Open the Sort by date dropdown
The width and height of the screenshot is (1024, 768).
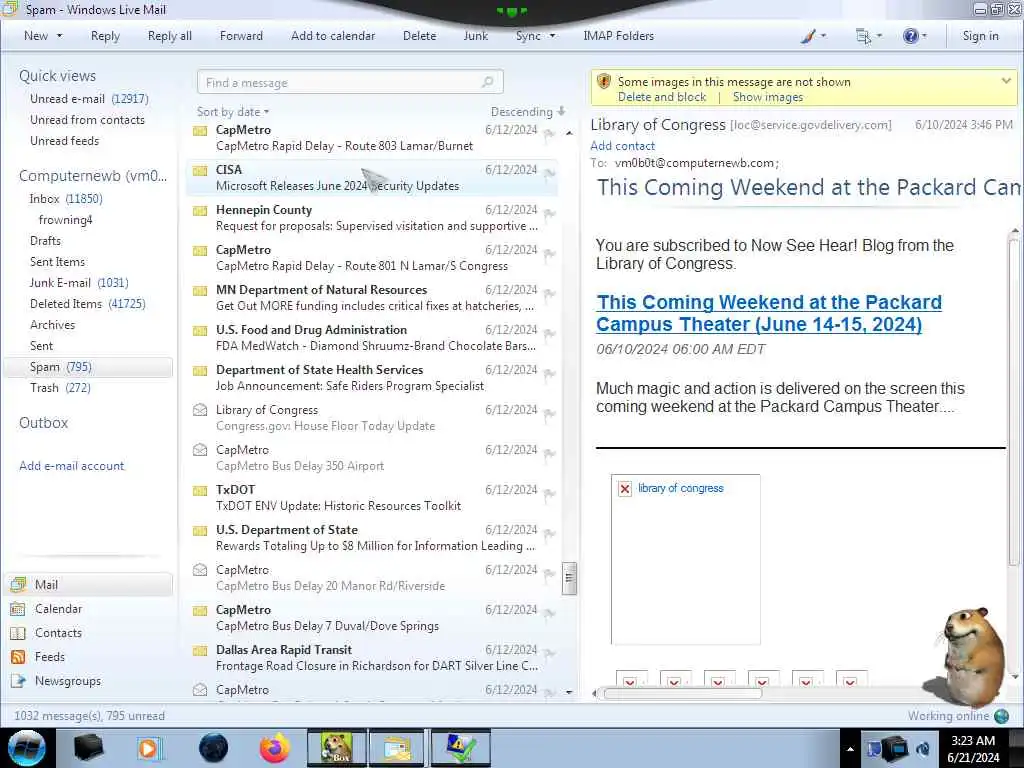pyautogui.click(x=233, y=112)
